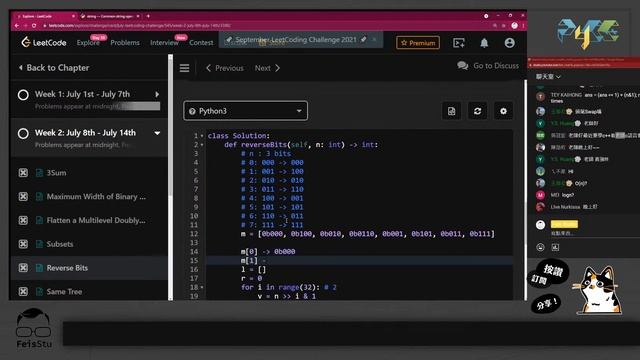The width and height of the screenshot is (640, 360).
Task: Open the playground terminal icon
Action: coord(459,42)
